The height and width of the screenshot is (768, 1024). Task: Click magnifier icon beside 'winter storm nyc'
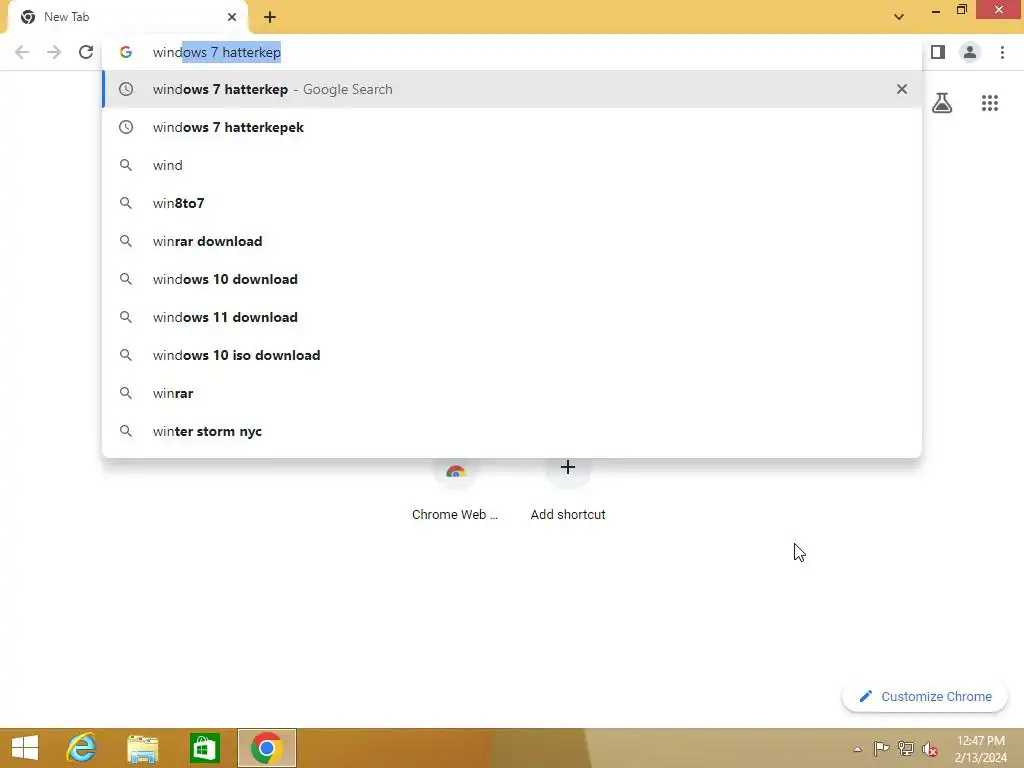tap(126, 431)
